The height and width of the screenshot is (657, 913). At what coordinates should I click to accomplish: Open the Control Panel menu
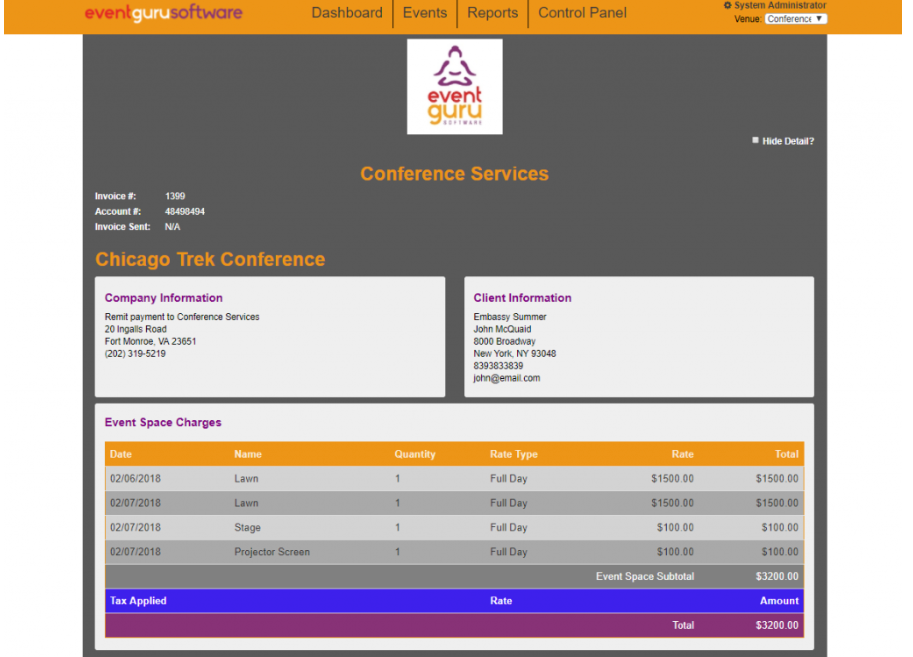click(582, 13)
